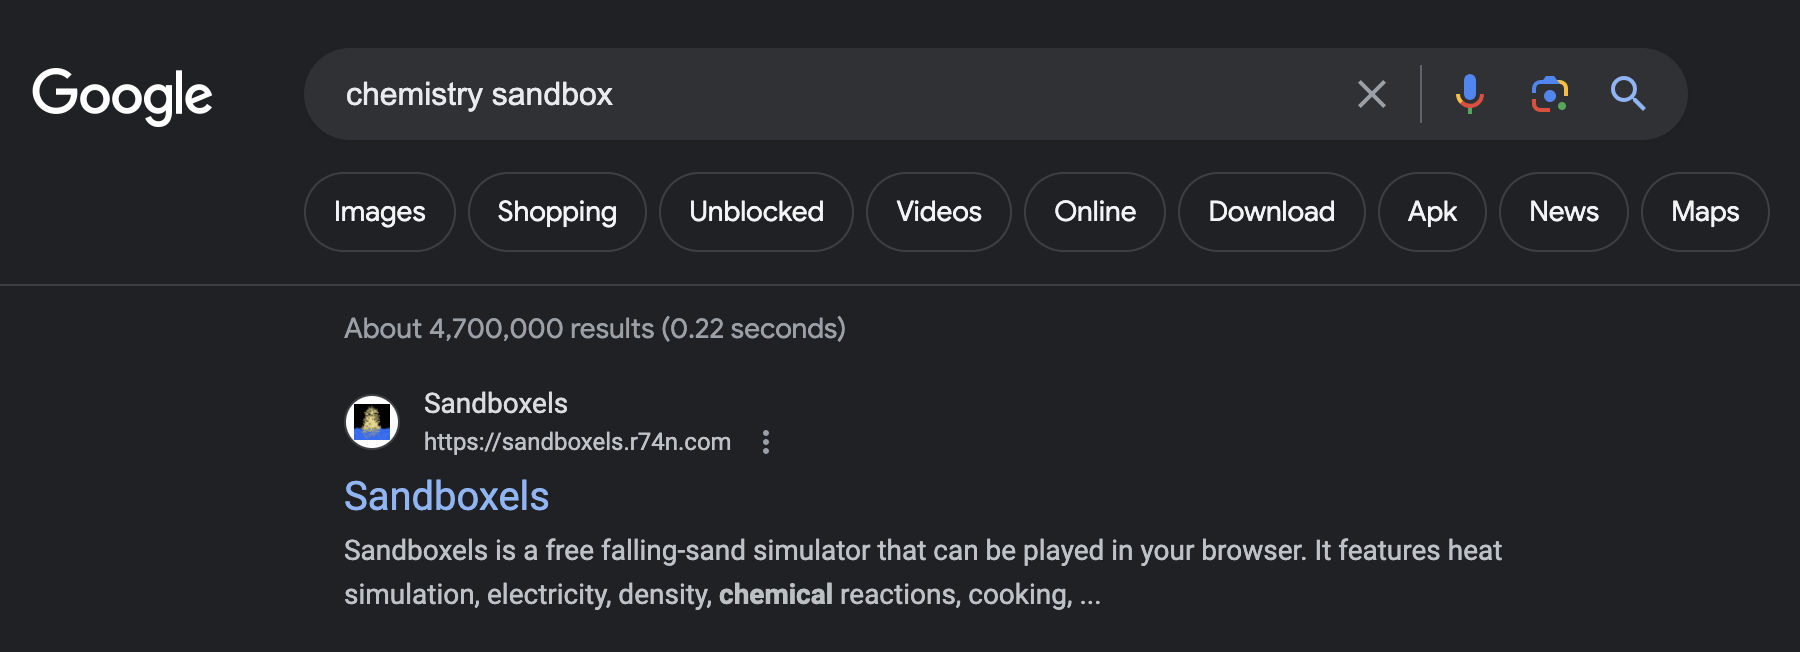Viewport: 1800px width, 652px height.
Task: Filter results by Images
Action: [379, 212]
